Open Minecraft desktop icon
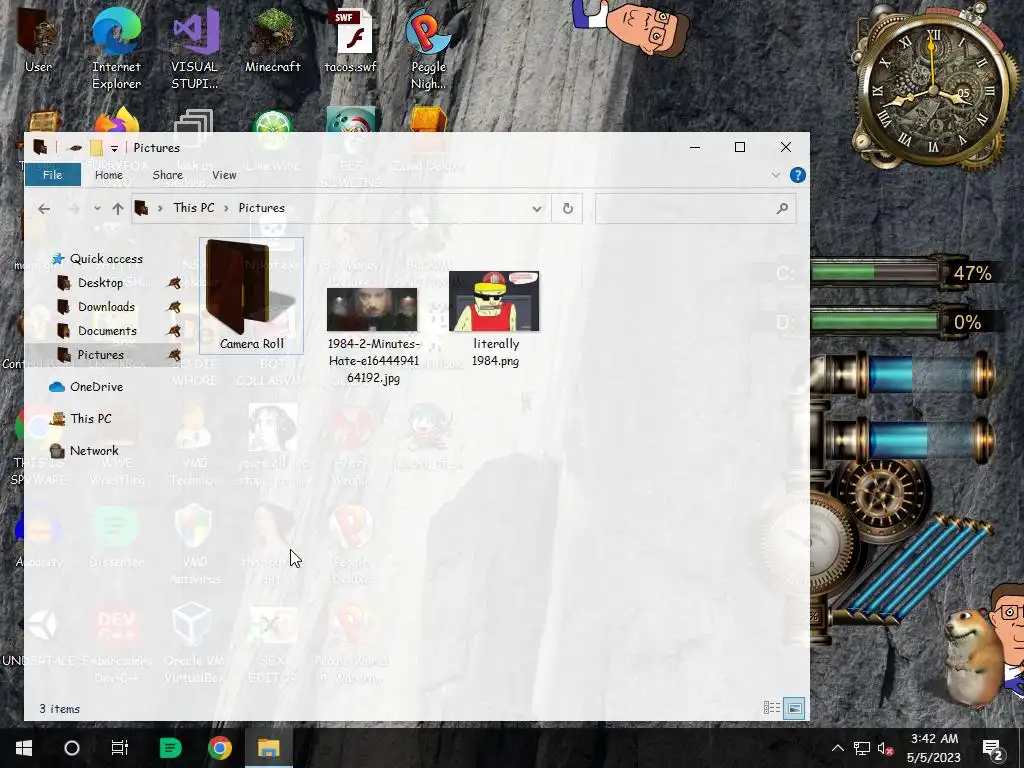Screen dimensions: 1024x768 (x=272, y=40)
